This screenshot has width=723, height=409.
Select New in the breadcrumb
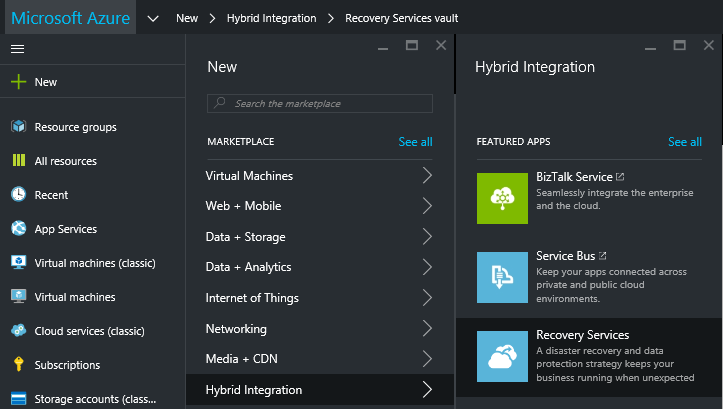(187, 18)
